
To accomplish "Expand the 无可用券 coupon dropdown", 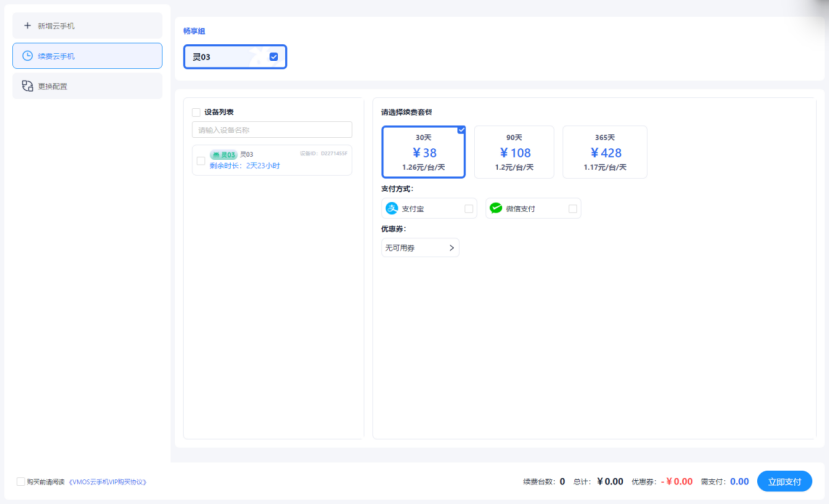I will (x=419, y=247).
